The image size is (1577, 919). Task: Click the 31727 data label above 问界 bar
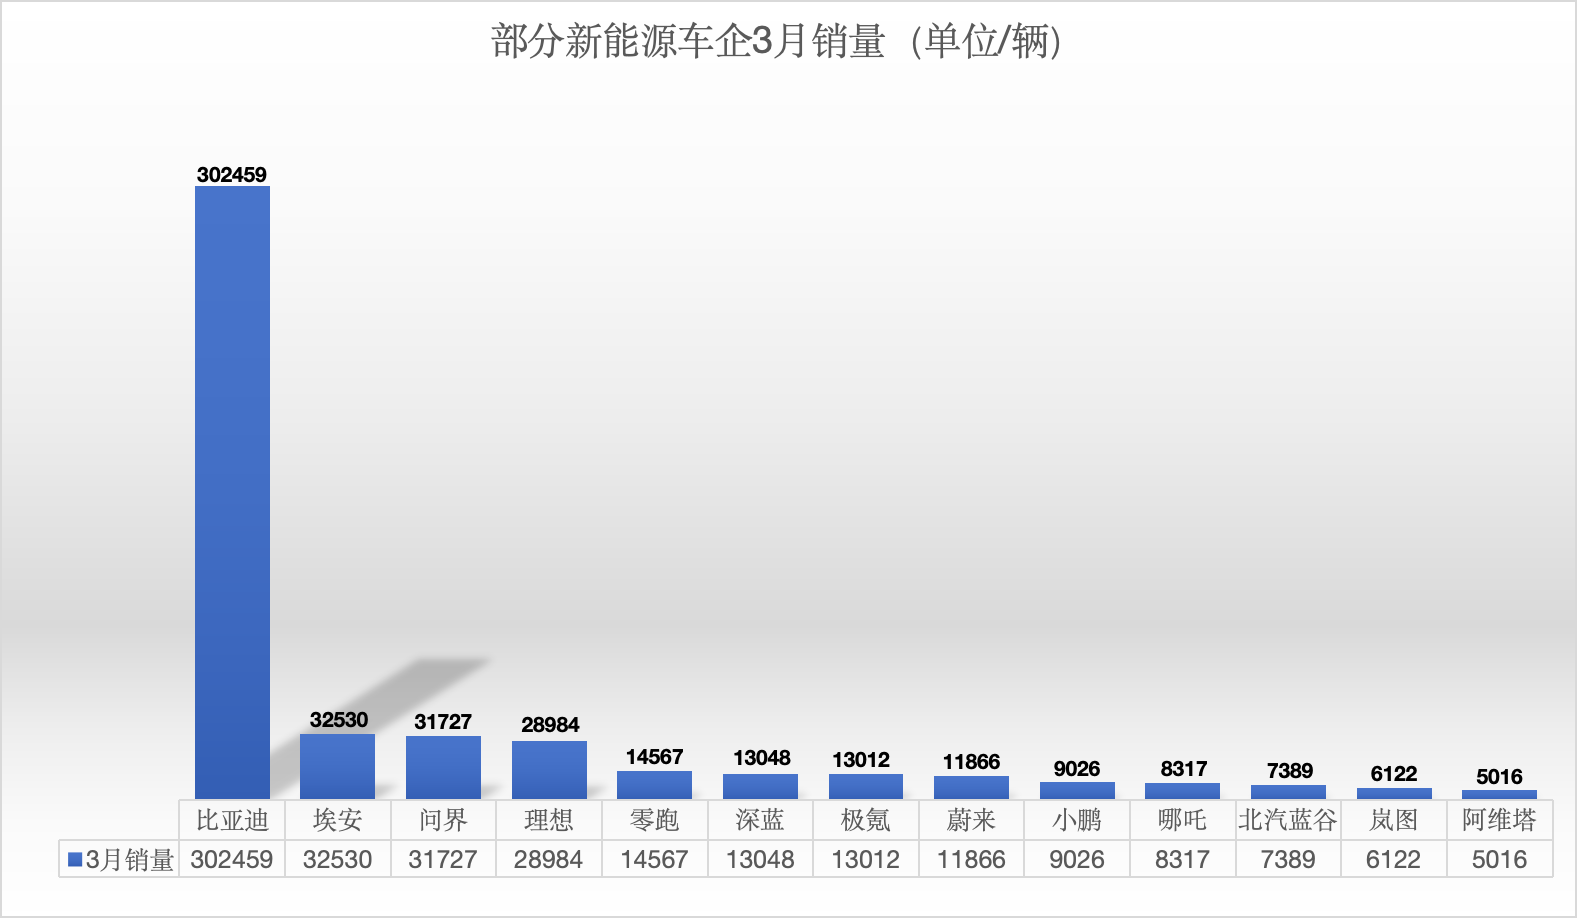[443, 722]
